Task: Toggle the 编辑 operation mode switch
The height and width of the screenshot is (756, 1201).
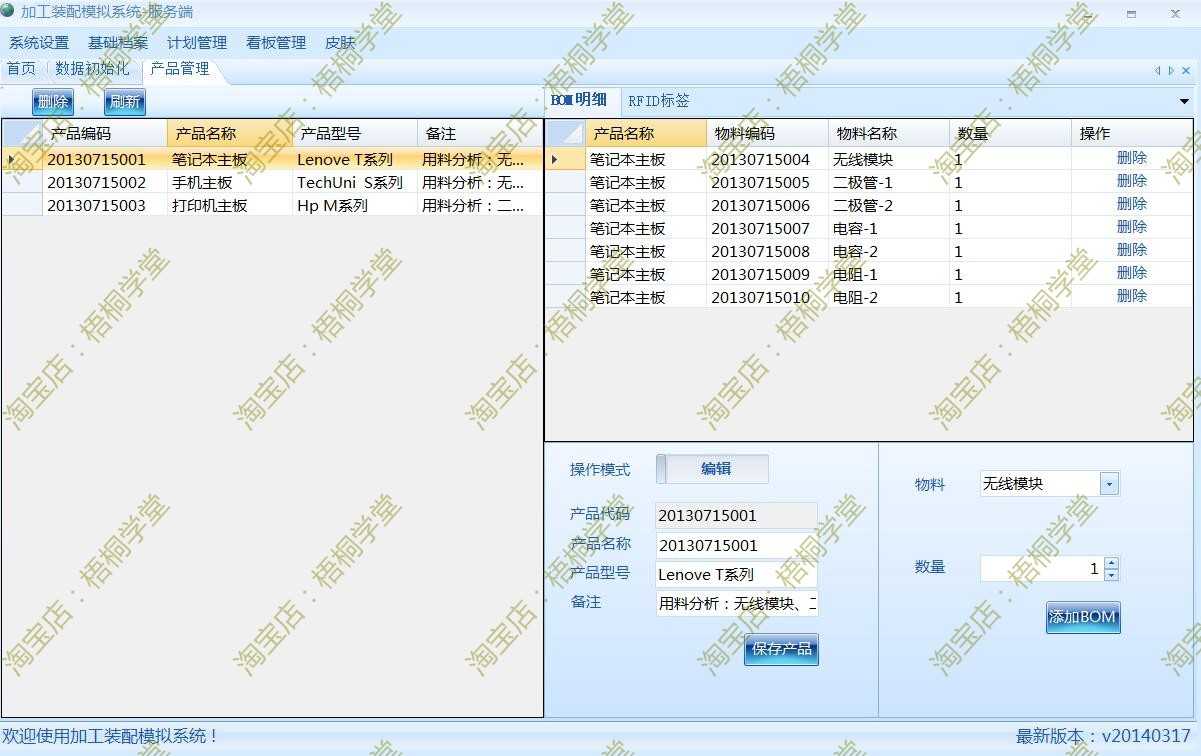Action: point(712,469)
